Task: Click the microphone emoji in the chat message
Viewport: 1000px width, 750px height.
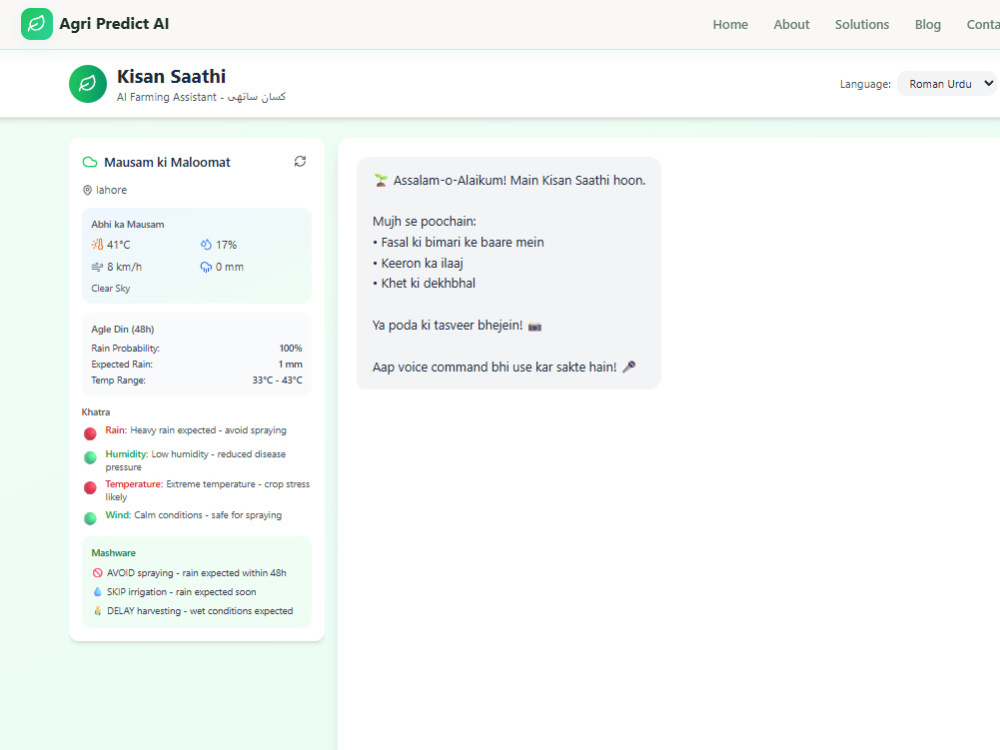Action: (629, 367)
